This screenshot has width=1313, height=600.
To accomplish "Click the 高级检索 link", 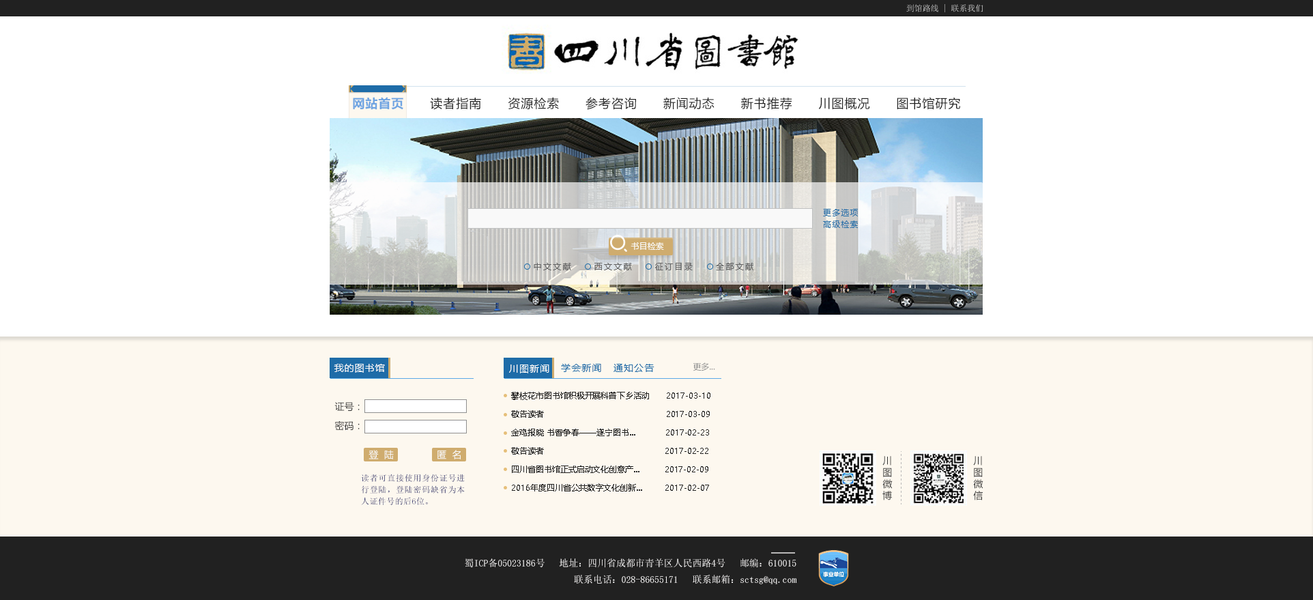I will click(840, 224).
